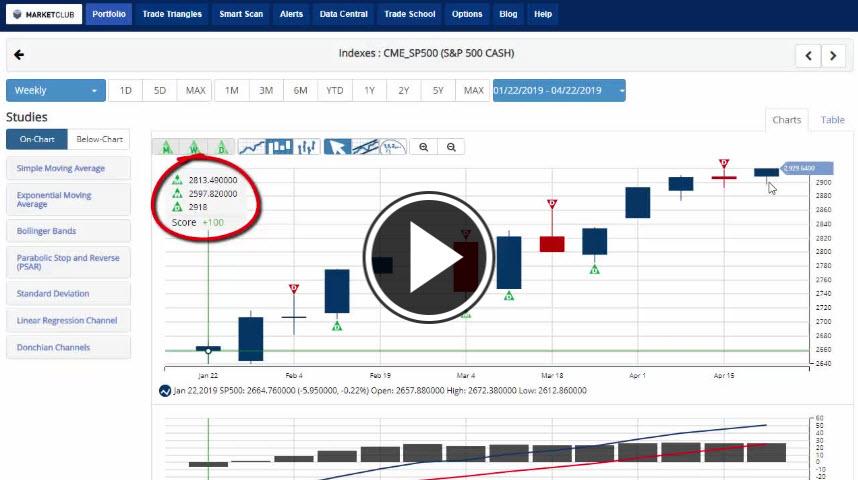Image resolution: width=858 pixels, height=480 pixels.
Task: Open the Table tab
Action: (832, 120)
